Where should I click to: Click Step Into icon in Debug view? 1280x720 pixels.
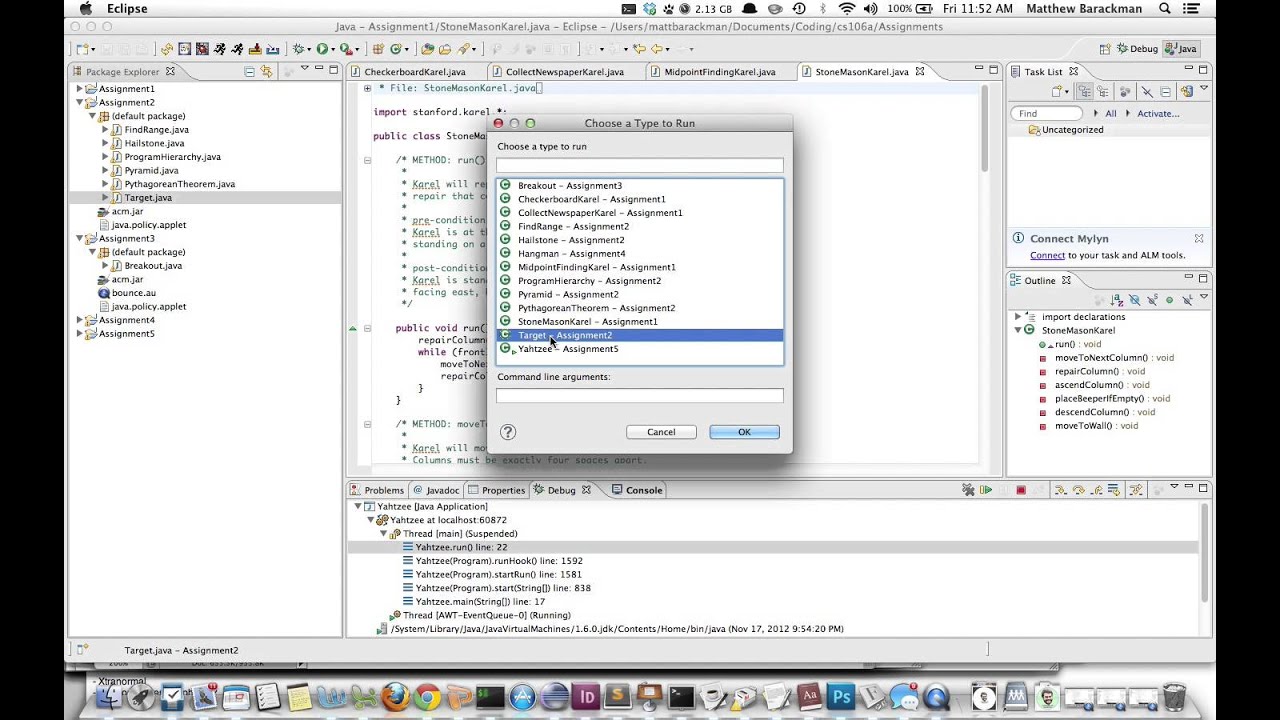tap(1061, 490)
